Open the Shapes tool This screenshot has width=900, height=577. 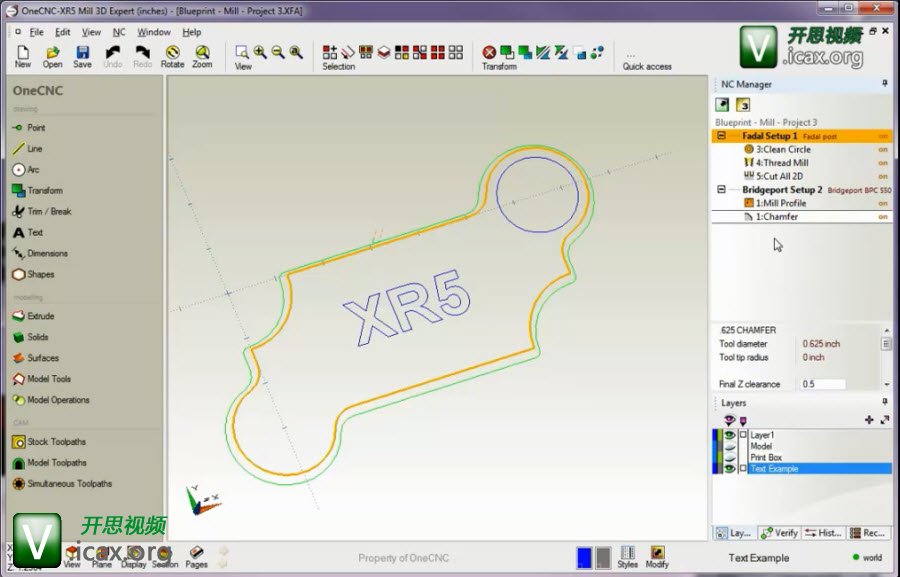pyautogui.click(x=33, y=274)
